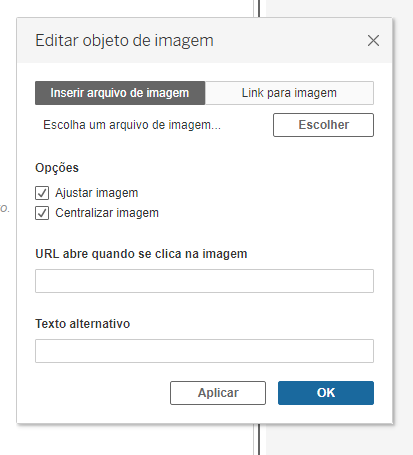Click the Escolher button to browse files

[x=323, y=125]
